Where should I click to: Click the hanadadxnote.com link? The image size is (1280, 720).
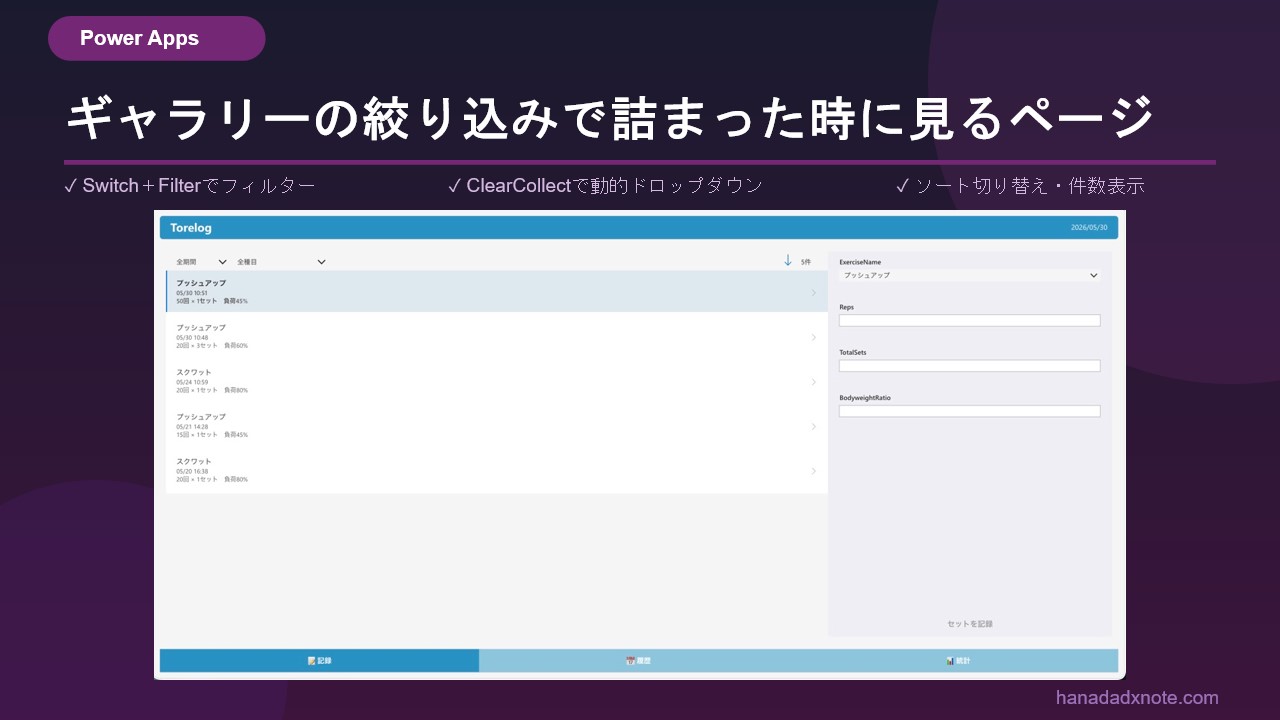(1137, 698)
